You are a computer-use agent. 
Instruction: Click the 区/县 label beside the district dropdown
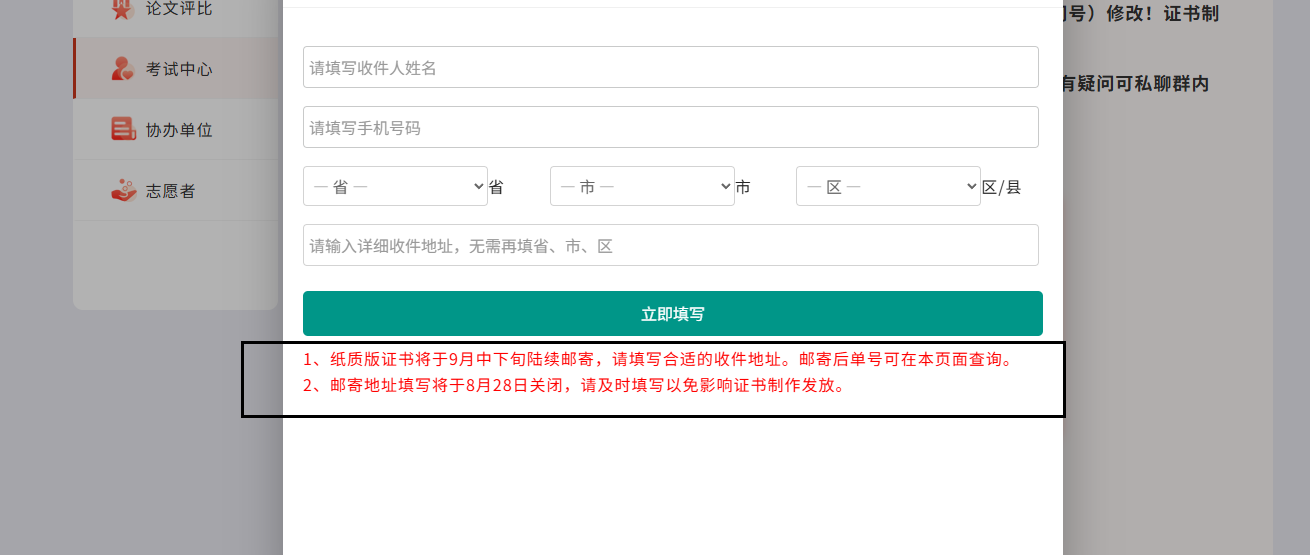click(x=1001, y=187)
